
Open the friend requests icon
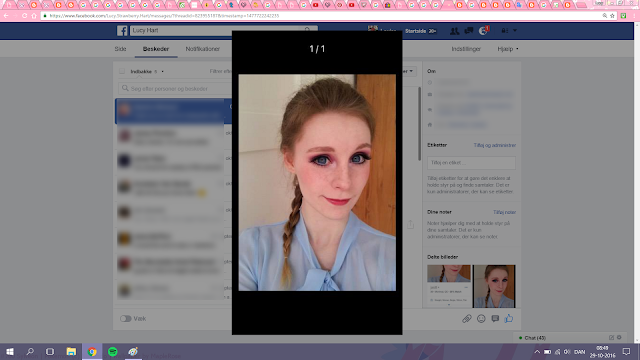coord(454,31)
